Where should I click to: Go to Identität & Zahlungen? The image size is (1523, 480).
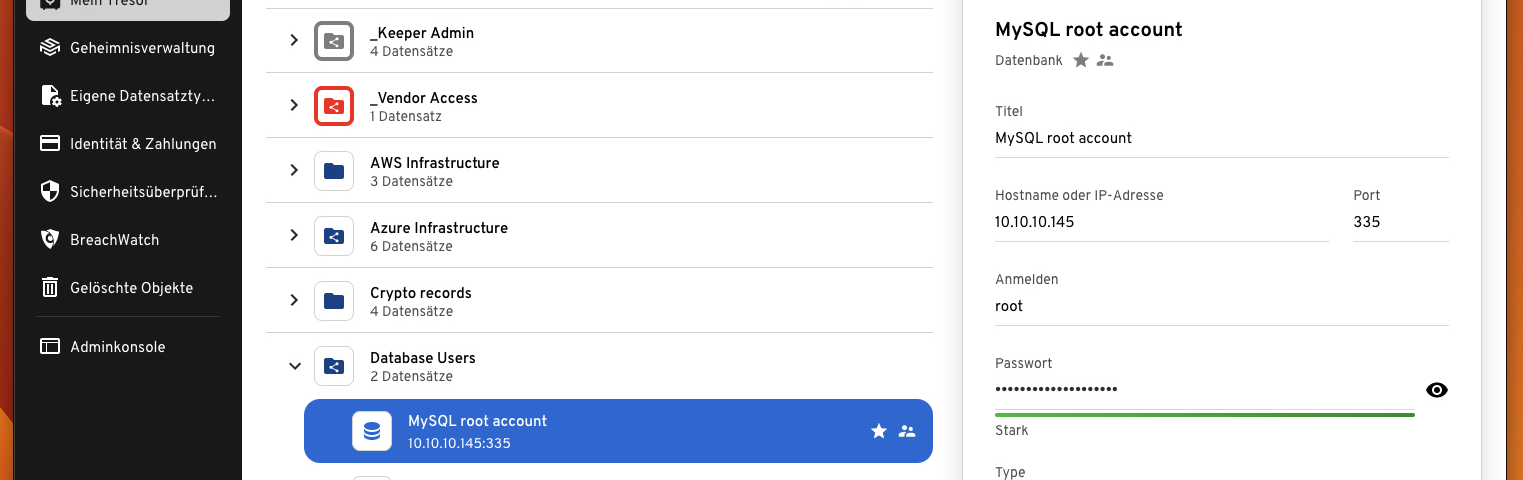[x=143, y=144]
